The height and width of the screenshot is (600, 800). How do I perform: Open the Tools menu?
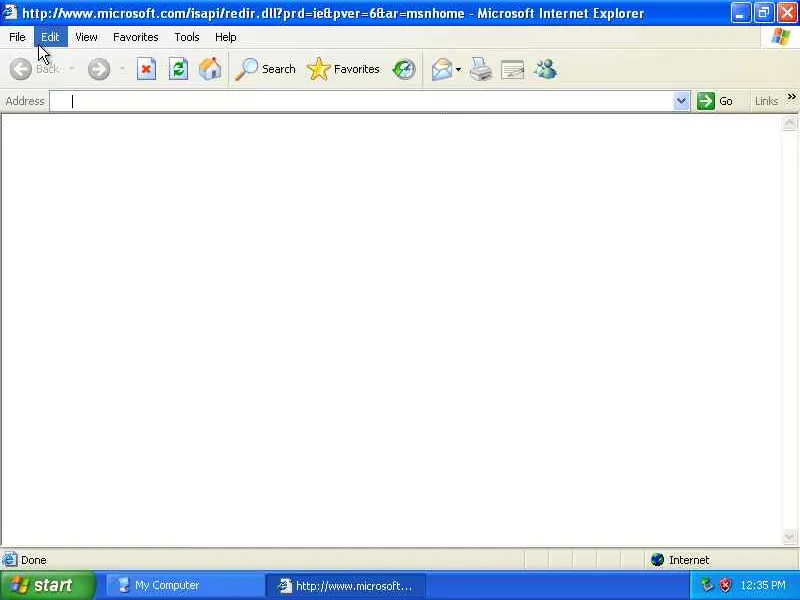(x=187, y=37)
